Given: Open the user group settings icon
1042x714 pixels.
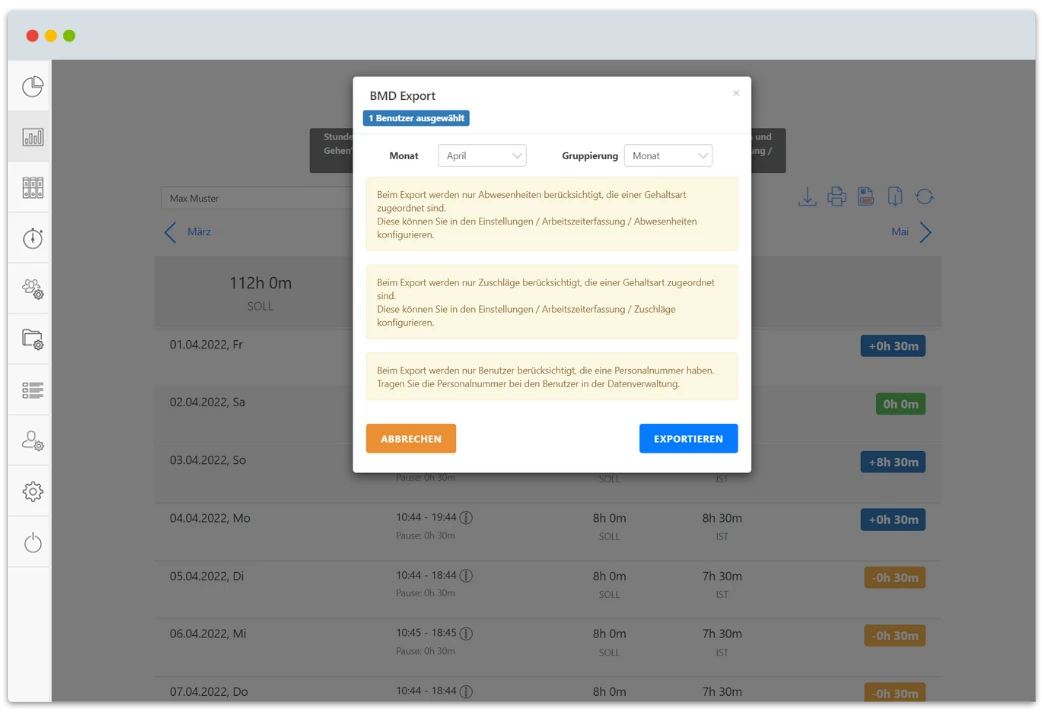Looking at the screenshot, I should 33,289.
